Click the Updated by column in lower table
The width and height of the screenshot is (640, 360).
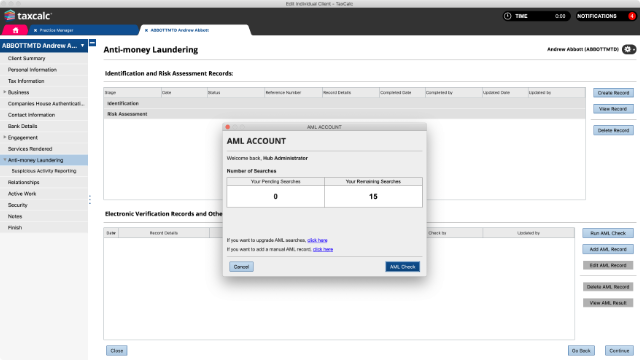tap(529, 233)
